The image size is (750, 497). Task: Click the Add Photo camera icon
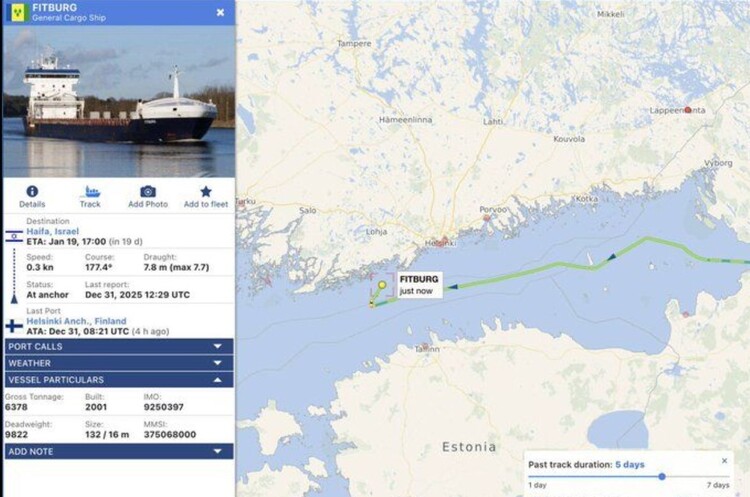148,192
